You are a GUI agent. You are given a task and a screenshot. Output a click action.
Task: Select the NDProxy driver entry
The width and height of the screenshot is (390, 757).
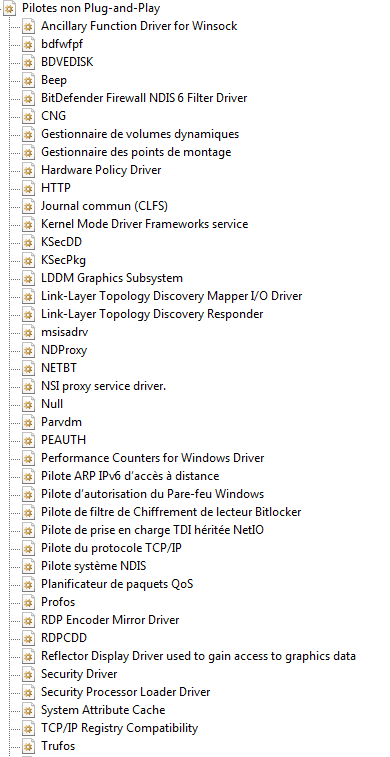[x=64, y=350]
